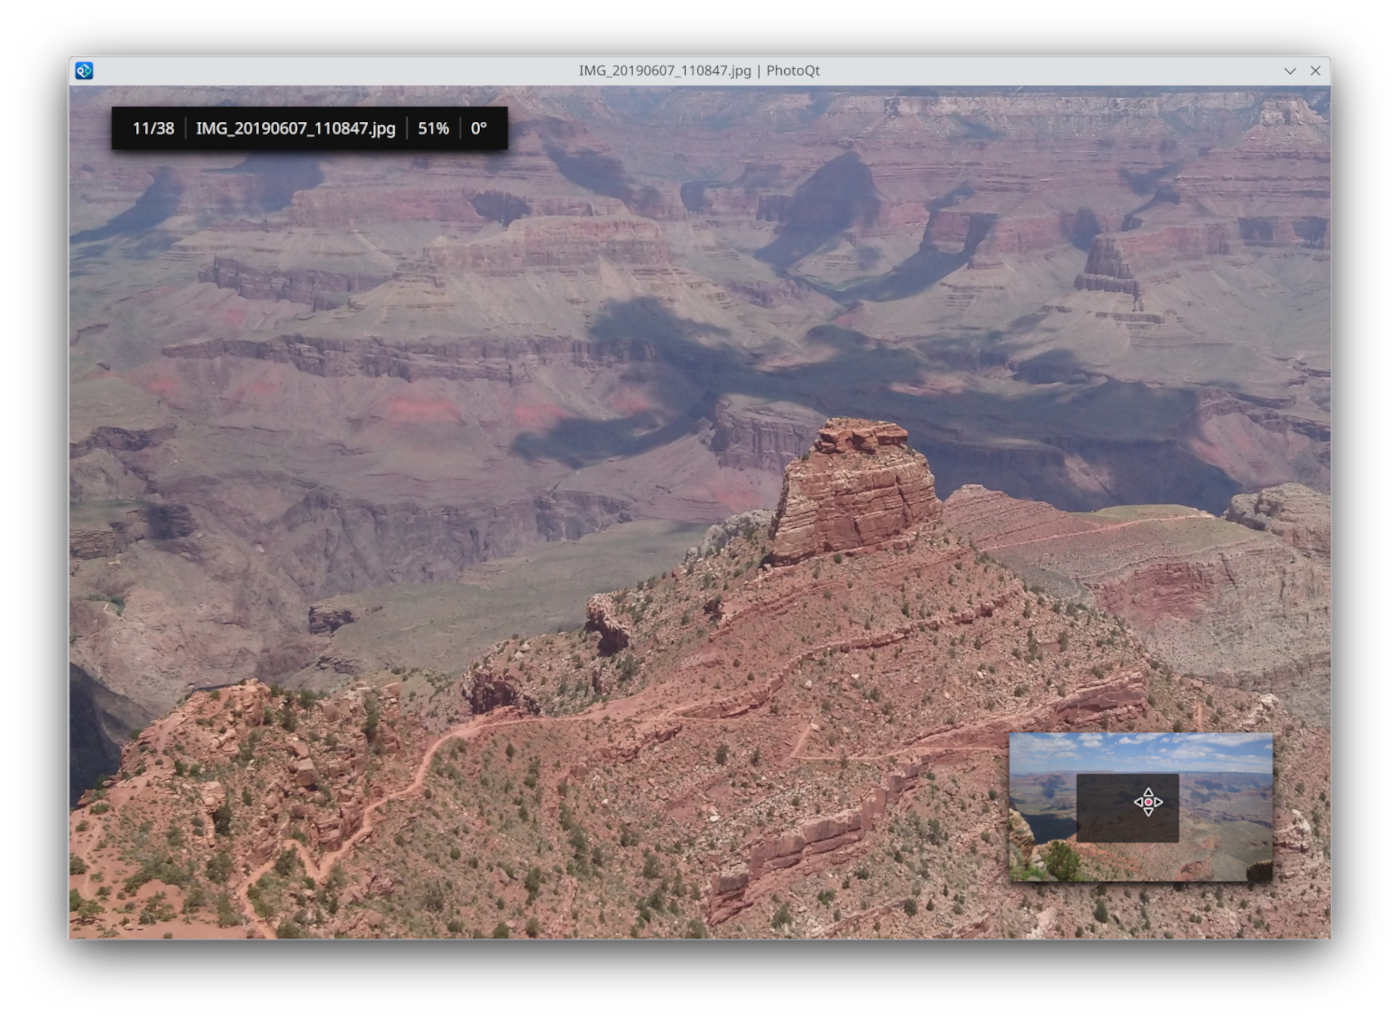Open the chevron menu in the titlebar
1400x1021 pixels.
(x=1288, y=71)
